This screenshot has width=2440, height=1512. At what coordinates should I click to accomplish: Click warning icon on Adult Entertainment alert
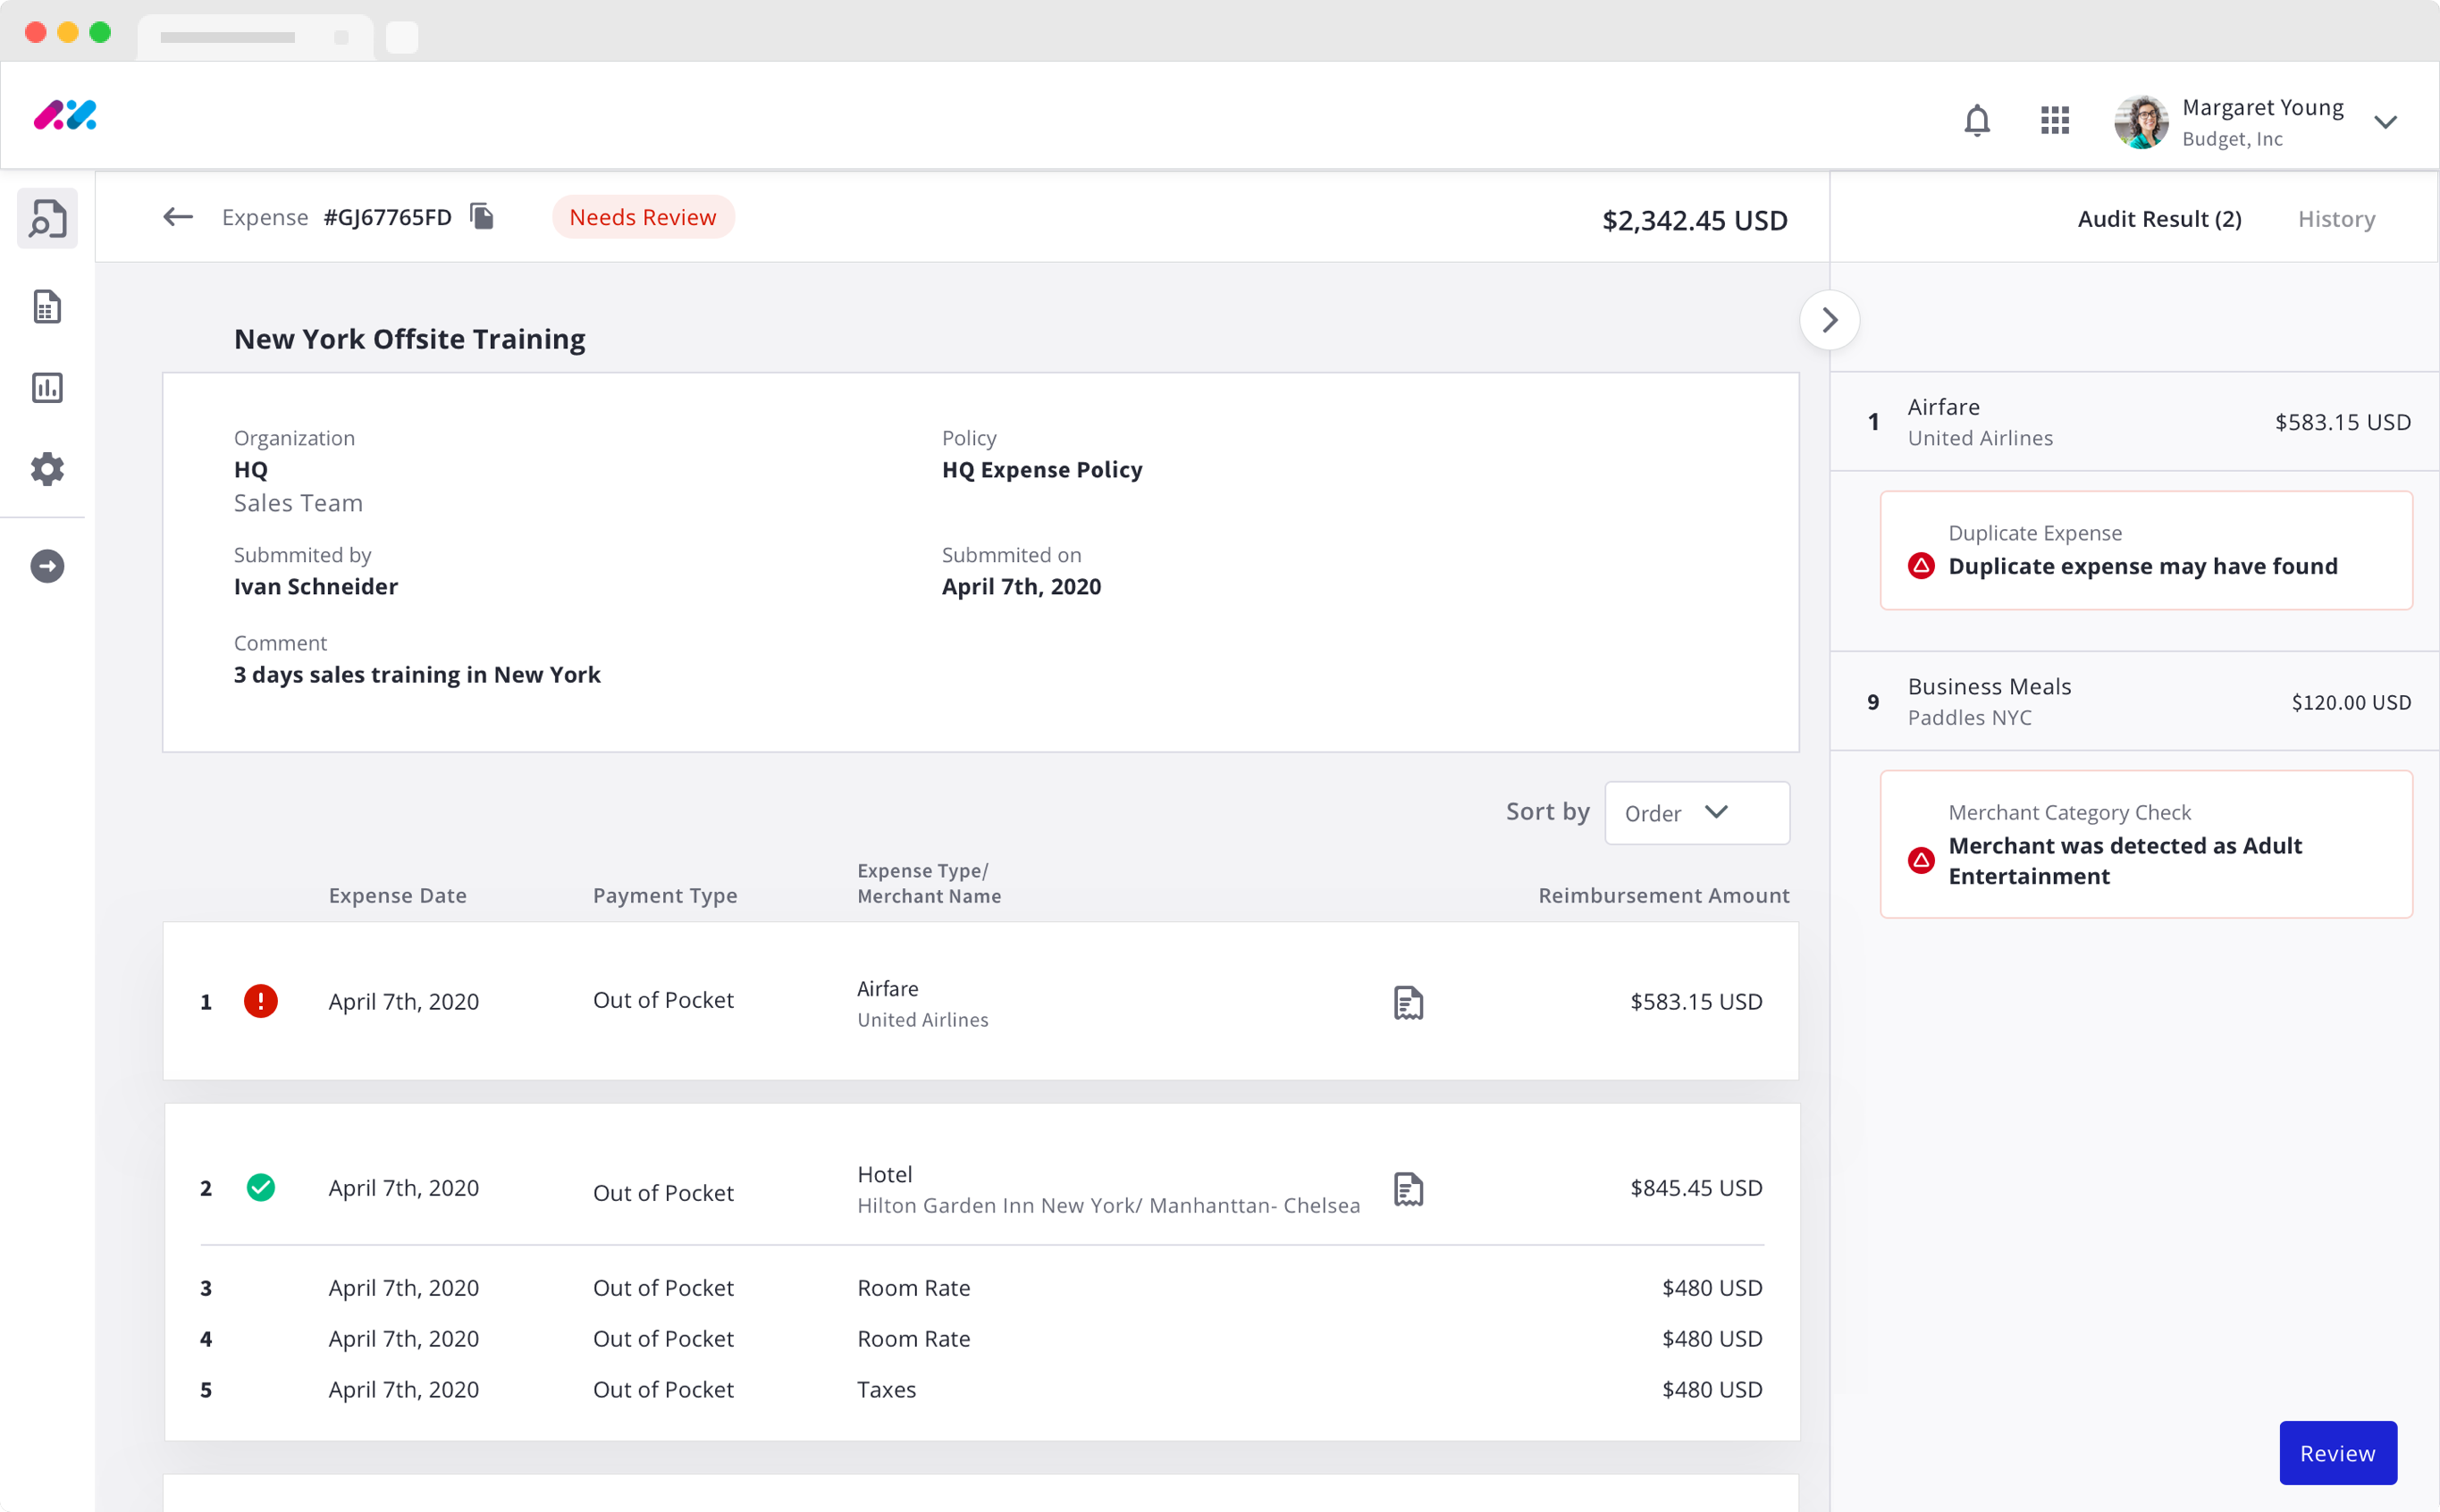point(1921,860)
